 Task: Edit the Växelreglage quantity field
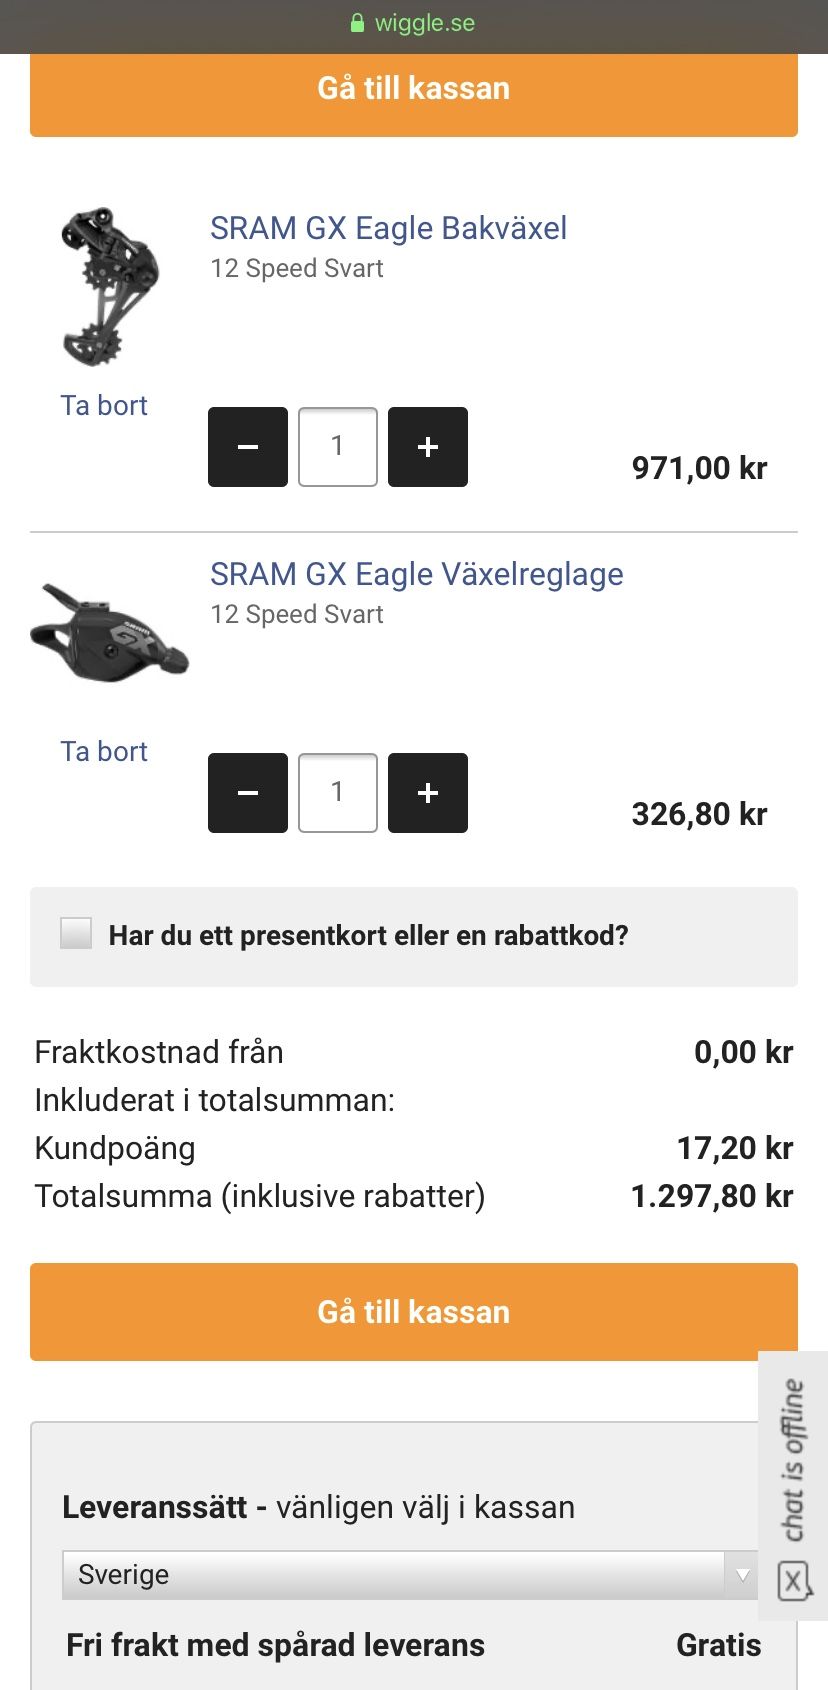tap(338, 793)
